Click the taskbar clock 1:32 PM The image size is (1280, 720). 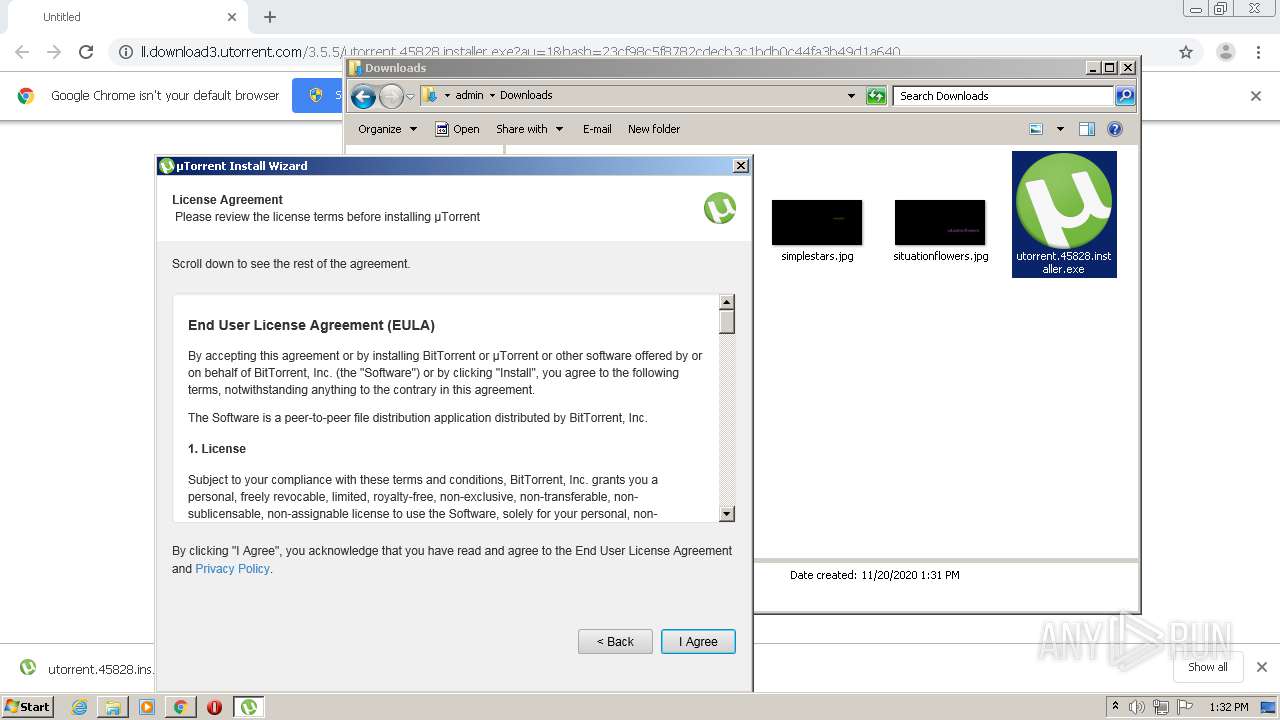pos(1229,707)
